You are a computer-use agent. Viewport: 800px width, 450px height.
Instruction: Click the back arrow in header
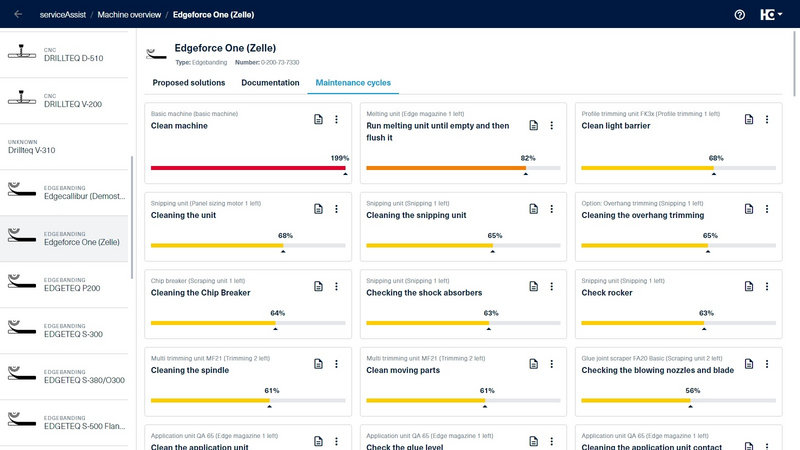pyautogui.click(x=18, y=15)
